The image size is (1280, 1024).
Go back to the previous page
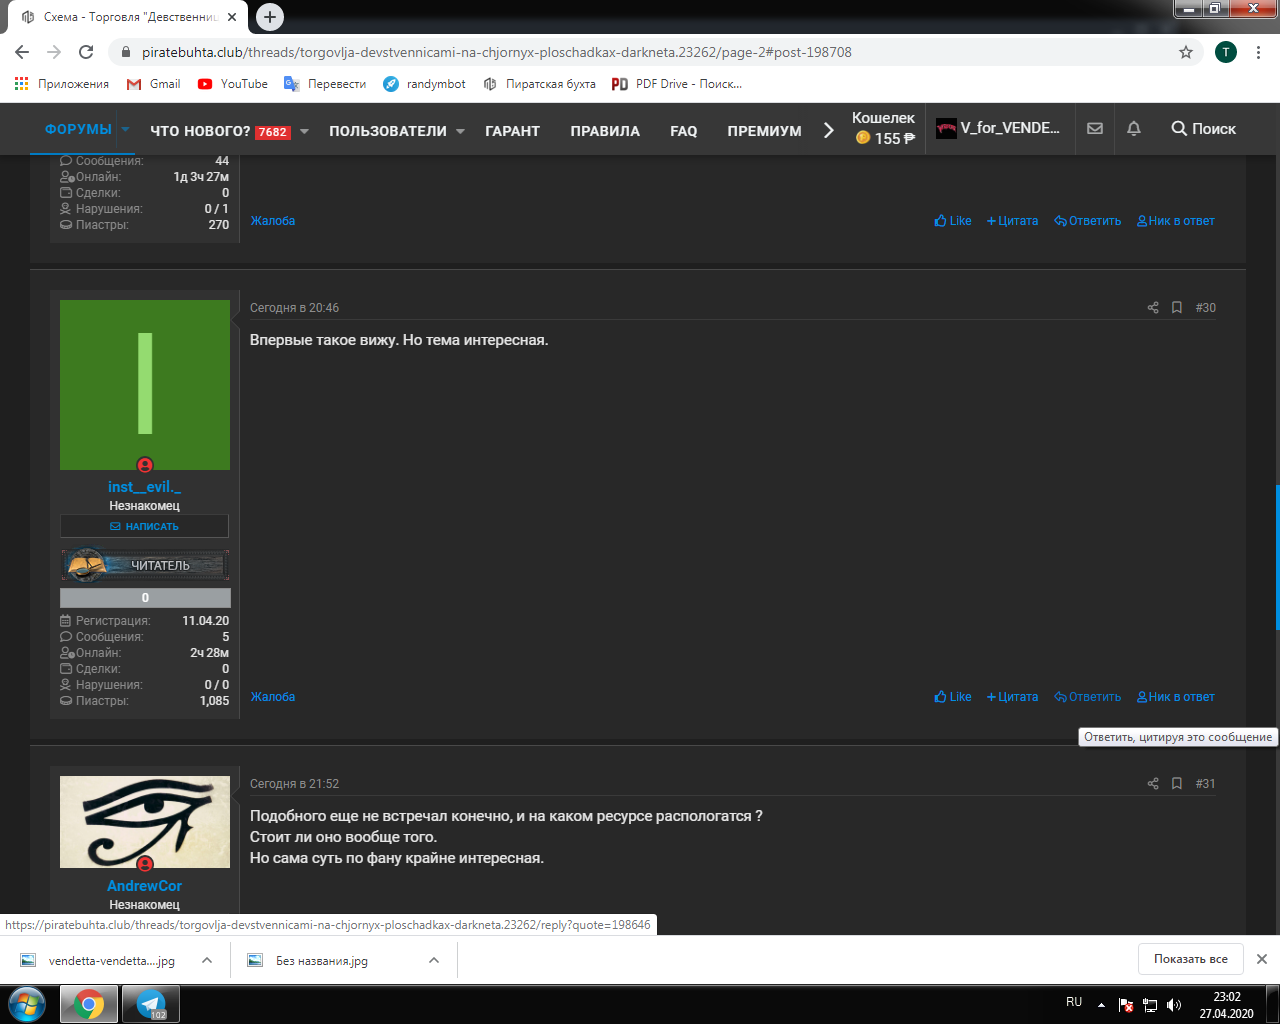coord(22,52)
